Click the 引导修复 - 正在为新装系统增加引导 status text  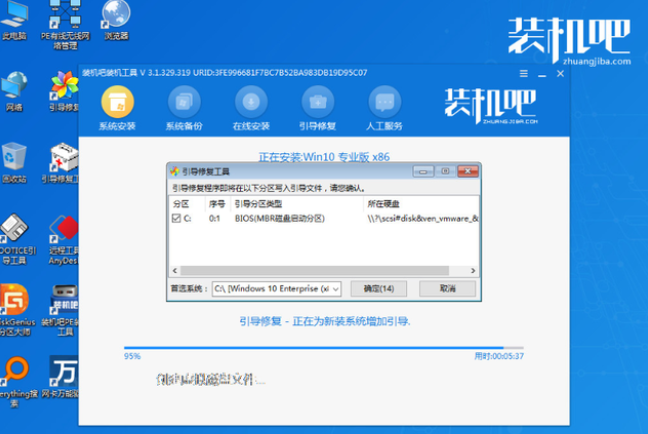[x=325, y=321]
